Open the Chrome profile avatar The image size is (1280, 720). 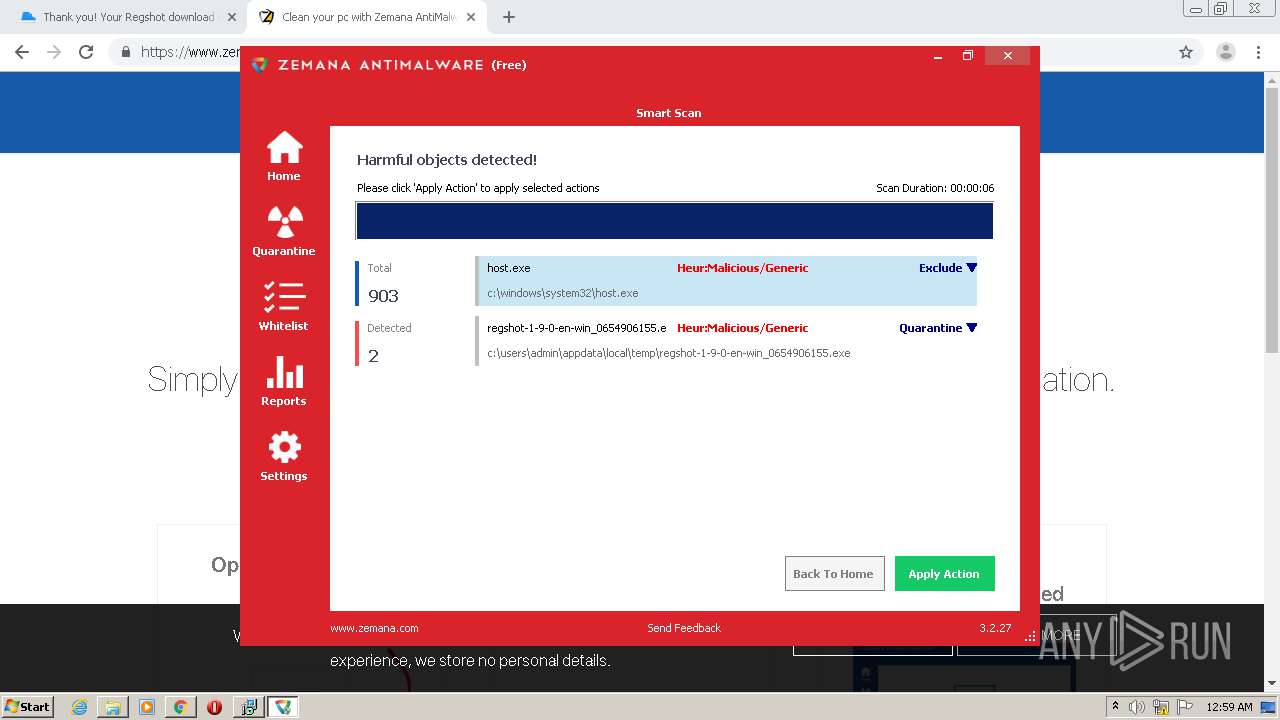click(x=1225, y=52)
